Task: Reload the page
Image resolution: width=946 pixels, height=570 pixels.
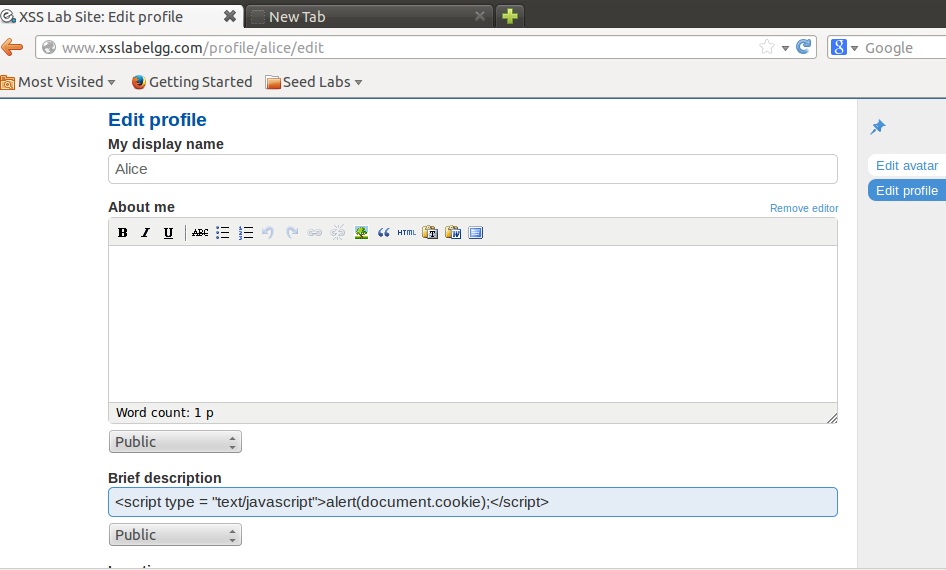Action: coord(803,47)
